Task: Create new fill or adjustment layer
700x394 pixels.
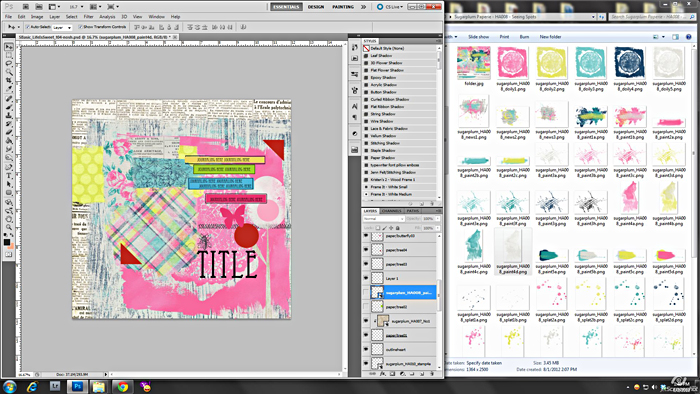Action: click(402, 374)
